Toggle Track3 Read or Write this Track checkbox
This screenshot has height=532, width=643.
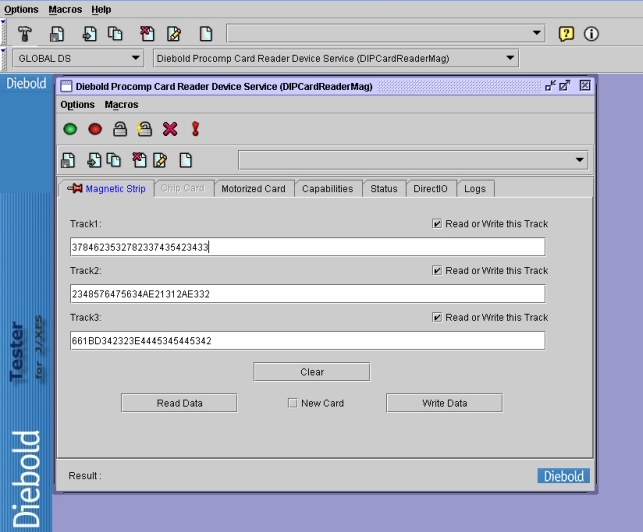click(437, 317)
